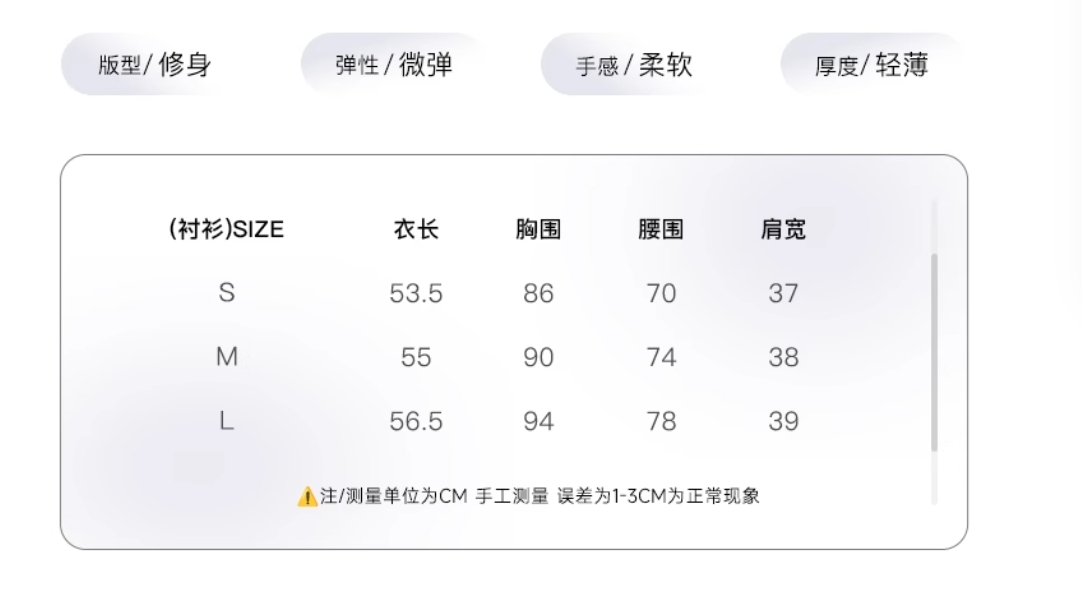Click the (衬衫)SIZE column header
This screenshot has height=603, width=1082.
tap(226, 230)
